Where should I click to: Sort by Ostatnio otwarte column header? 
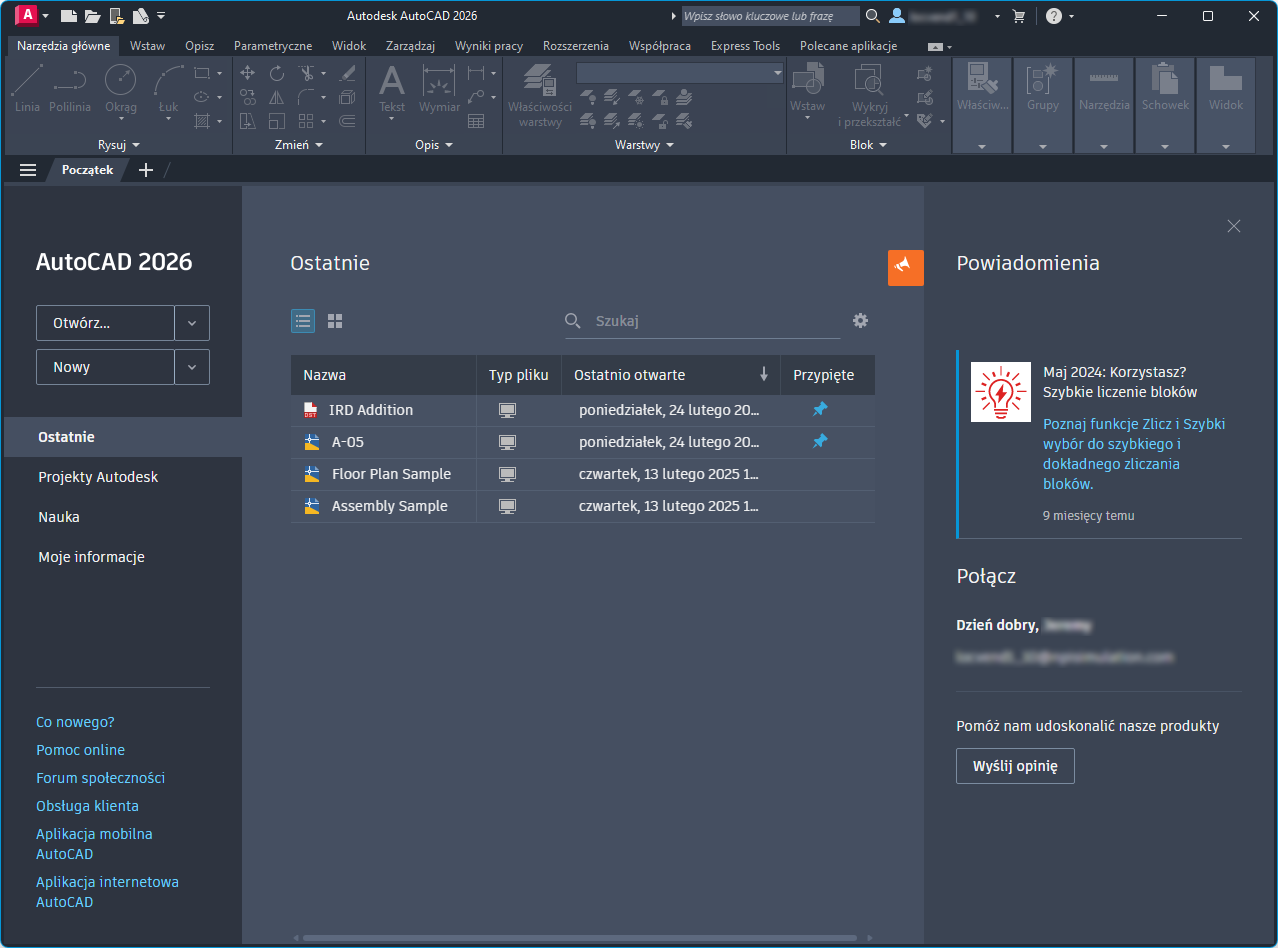click(670, 375)
